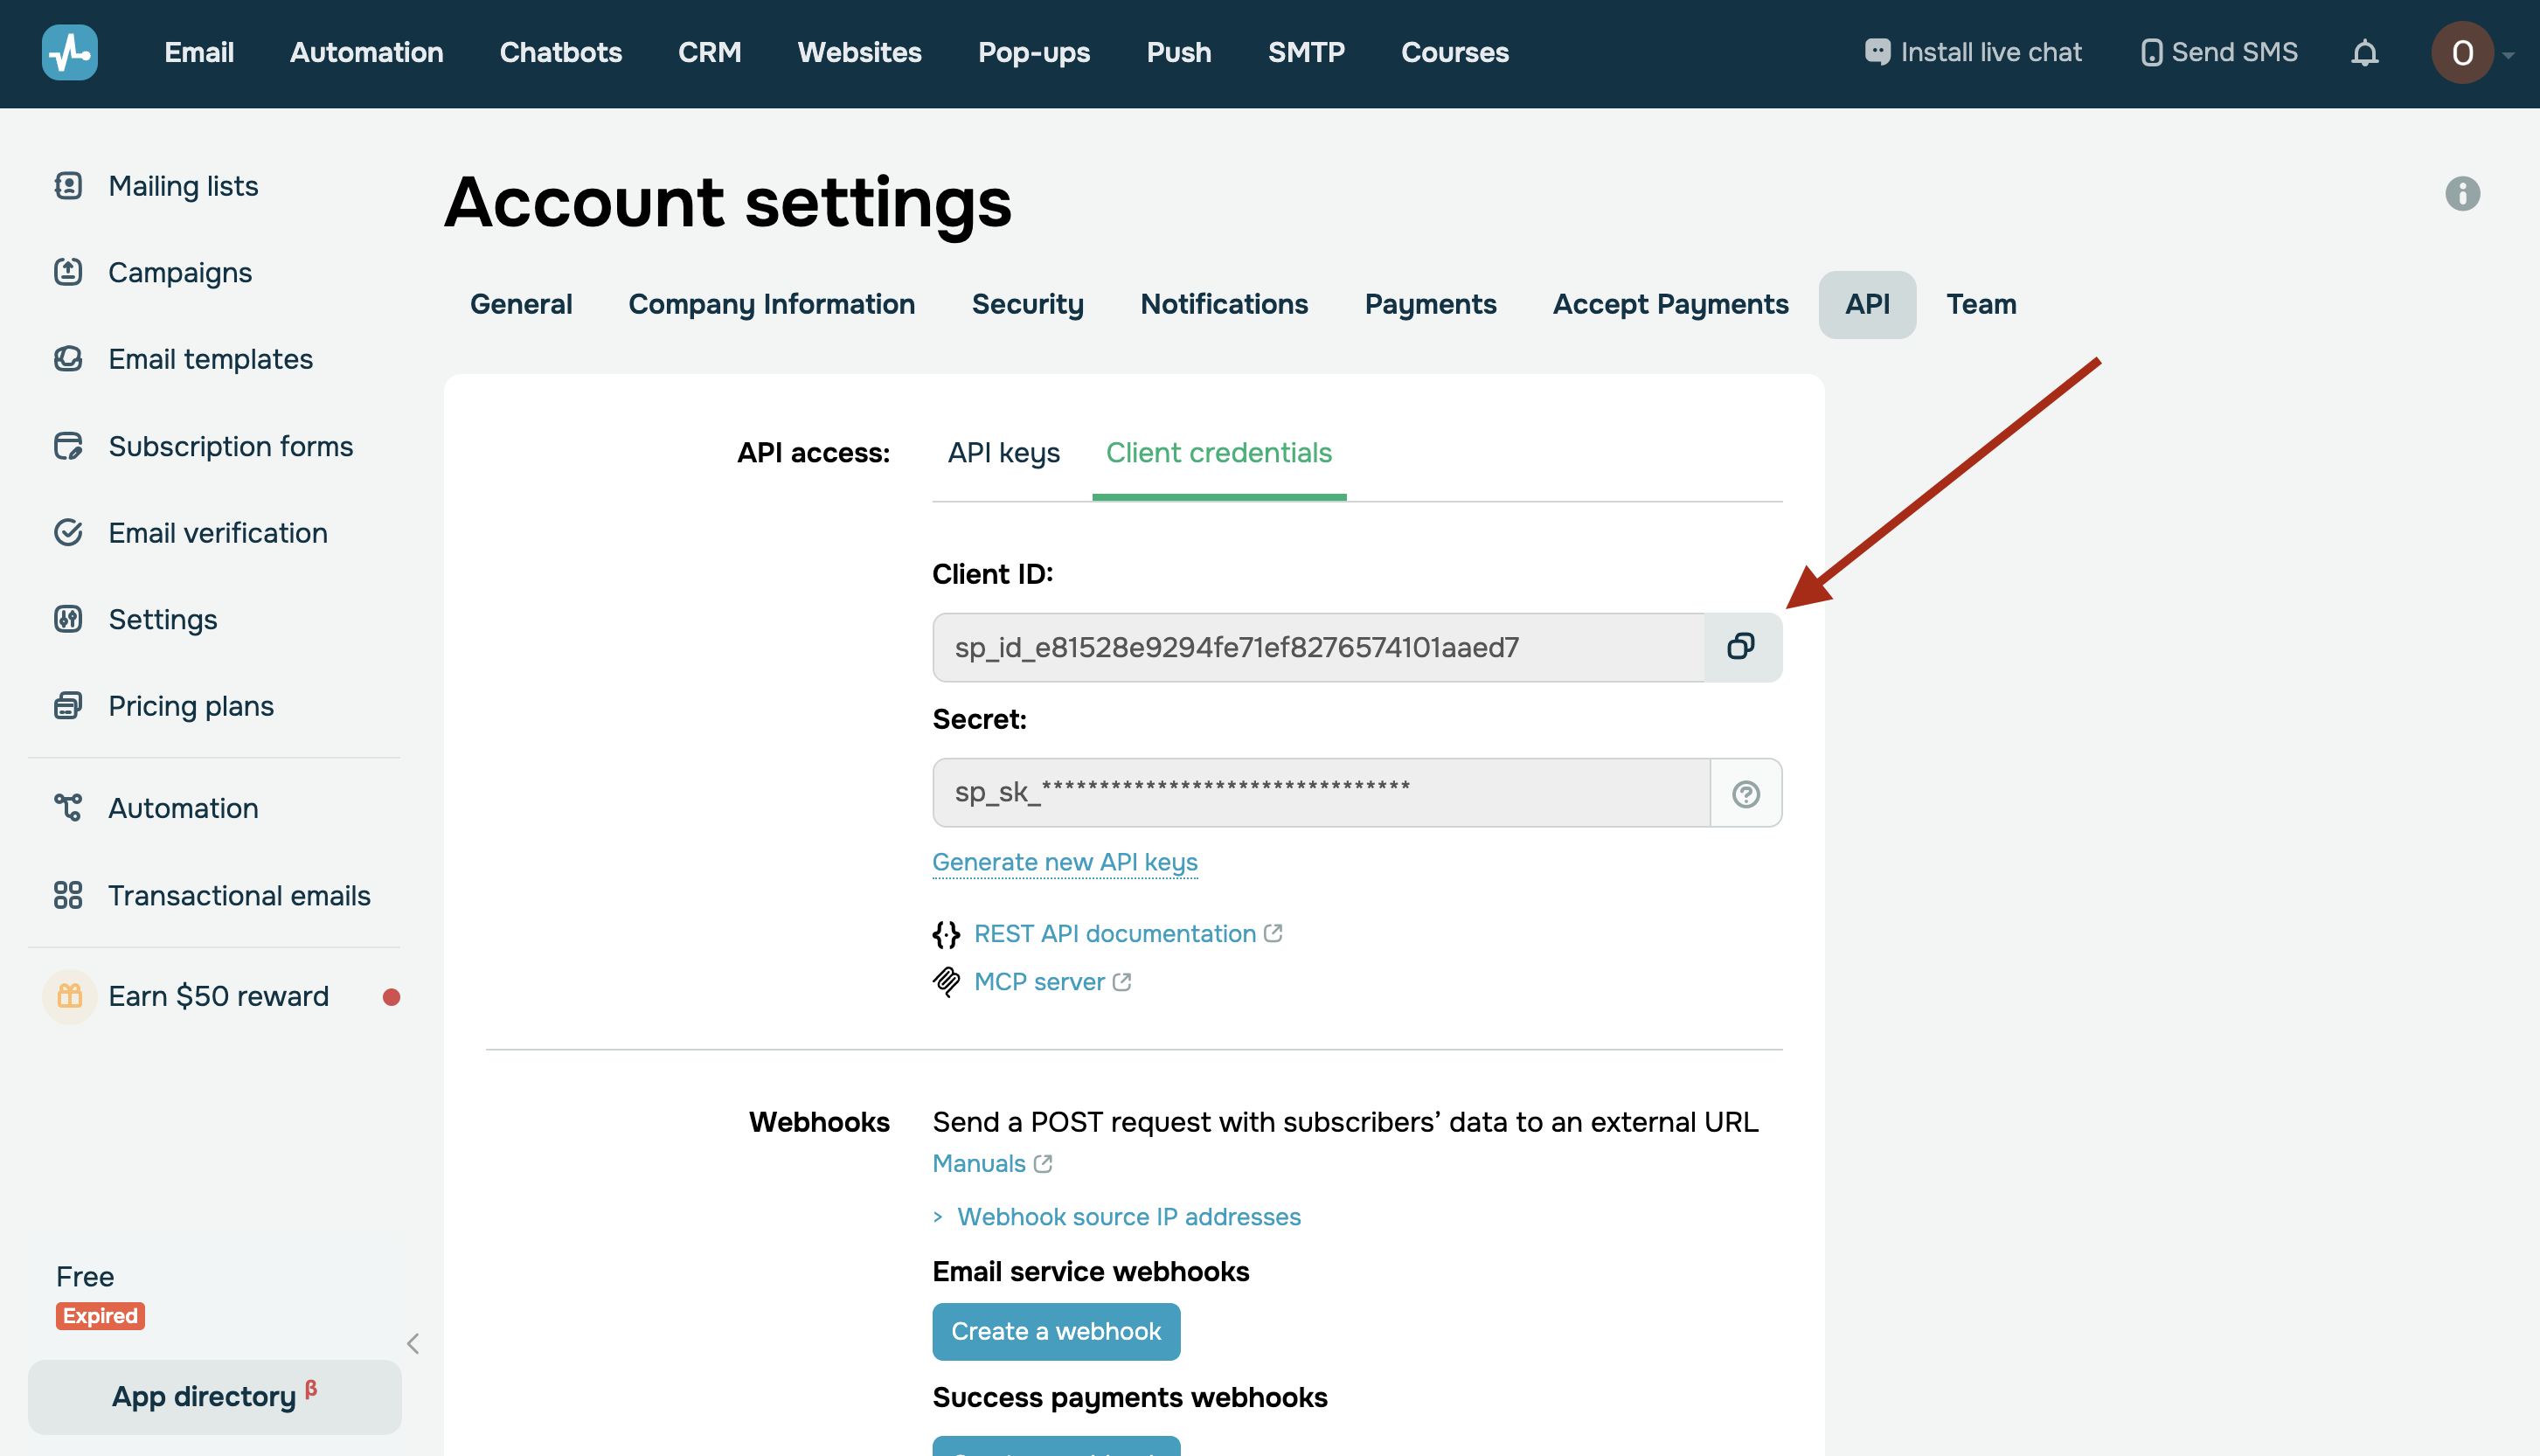
Task: Click the Secret field help icon
Action: (1745, 793)
